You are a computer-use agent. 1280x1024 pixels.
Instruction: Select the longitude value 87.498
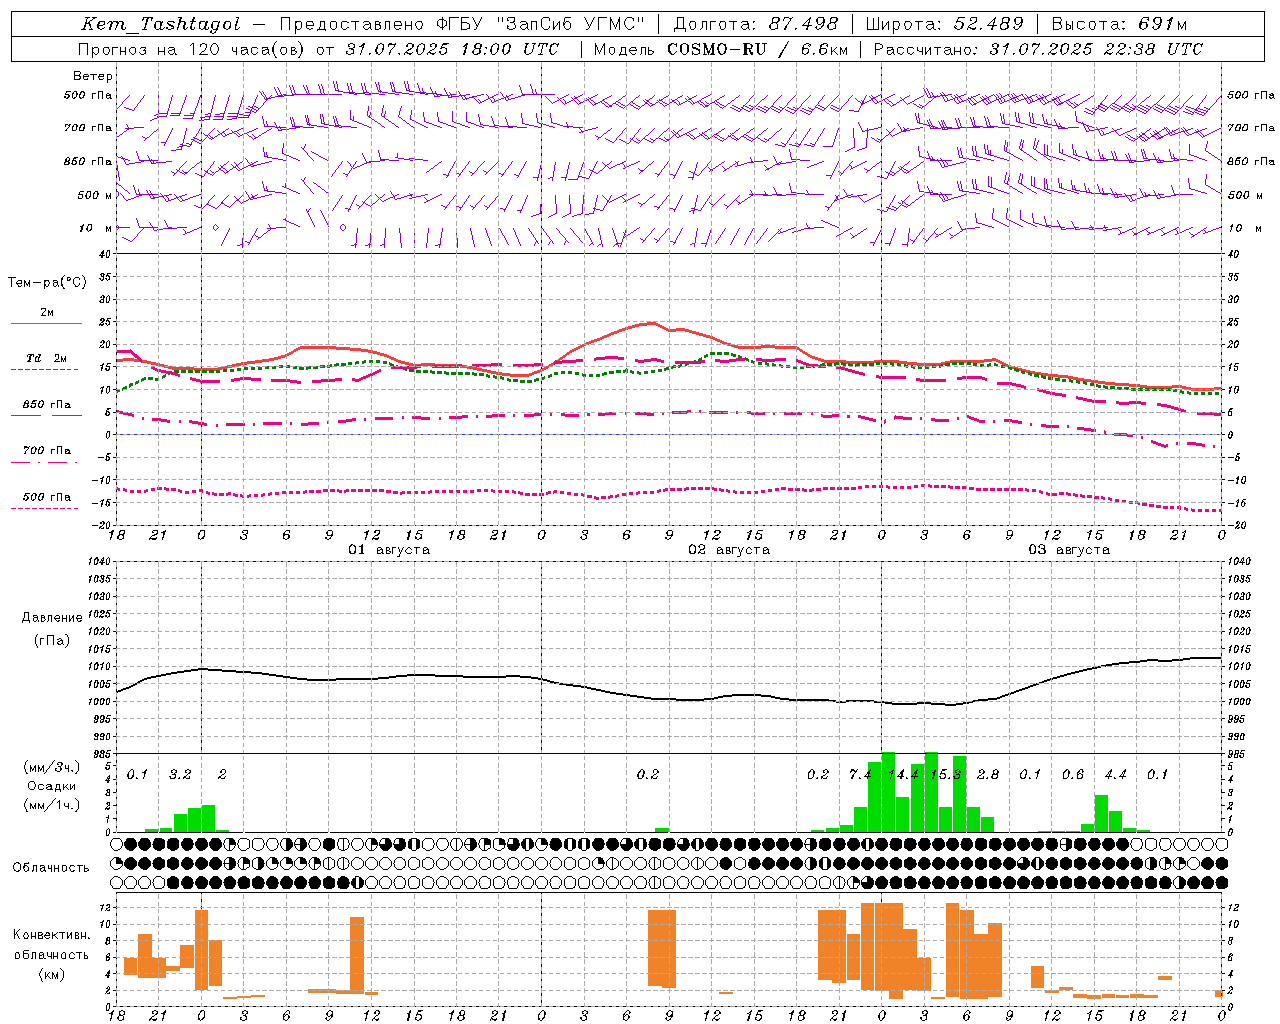tap(803, 24)
